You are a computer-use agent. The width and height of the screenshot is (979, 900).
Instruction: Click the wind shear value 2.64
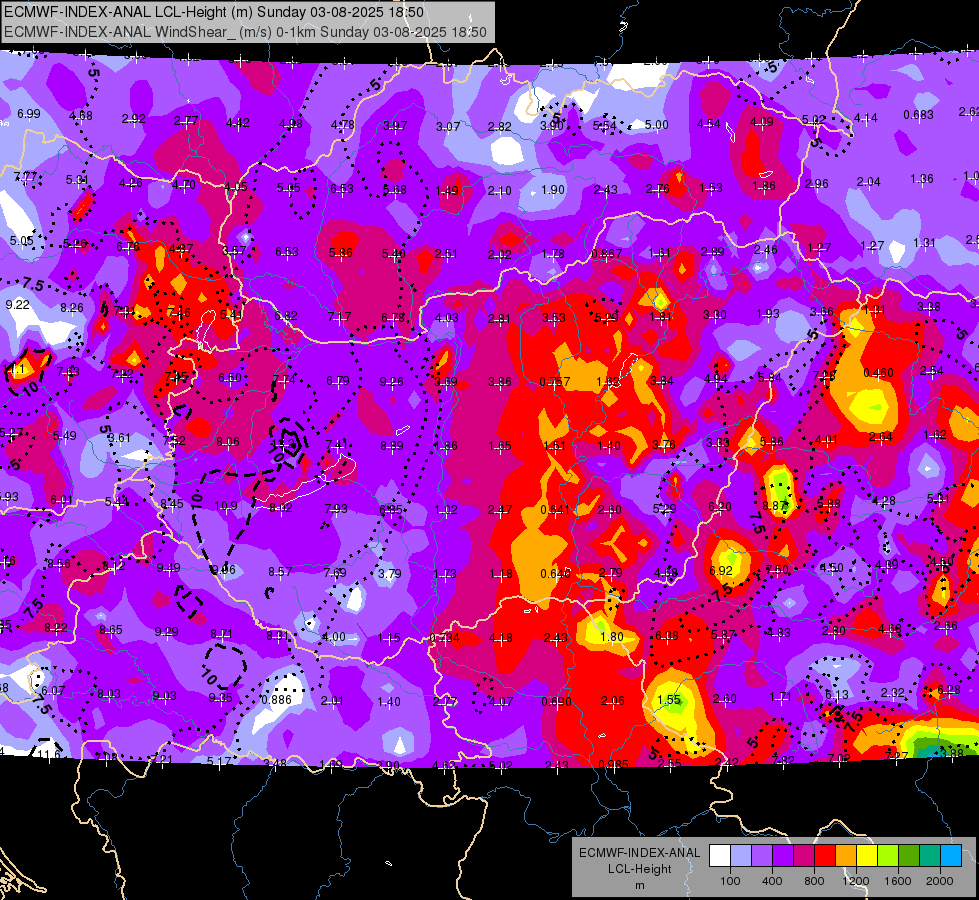880,437
